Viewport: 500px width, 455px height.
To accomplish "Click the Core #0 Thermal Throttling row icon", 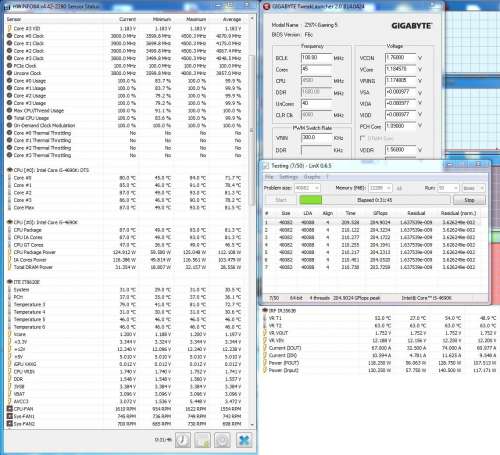I will pyautogui.click(x=10, y=133).
